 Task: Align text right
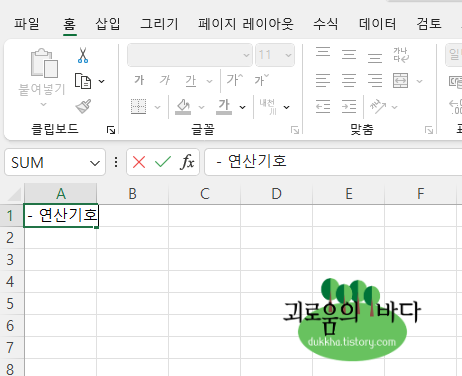(x=375, y=80)
